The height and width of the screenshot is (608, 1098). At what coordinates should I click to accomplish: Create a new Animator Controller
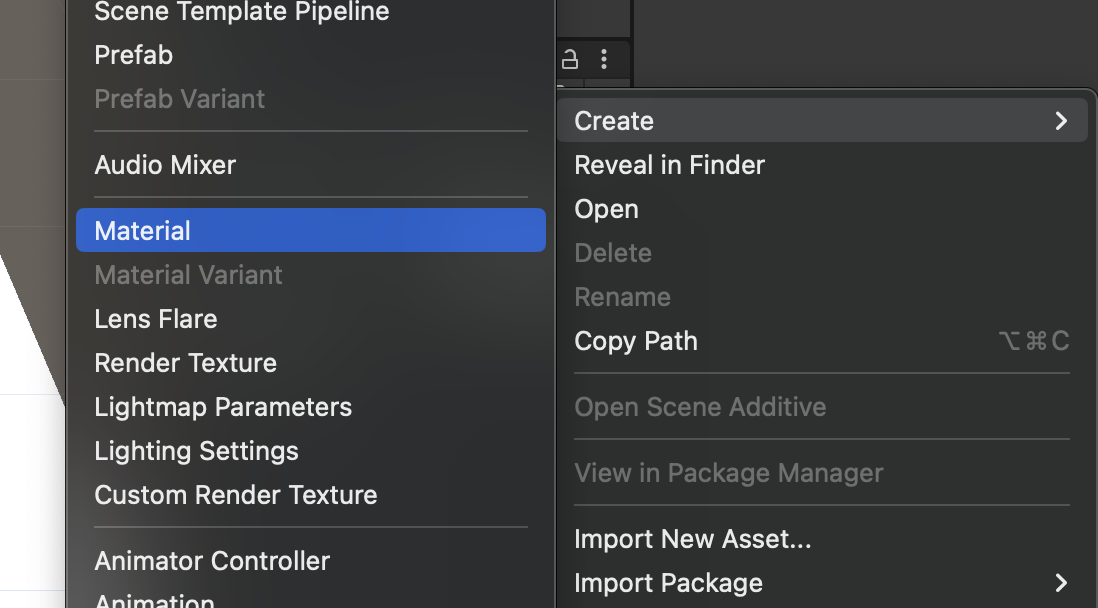212,561
